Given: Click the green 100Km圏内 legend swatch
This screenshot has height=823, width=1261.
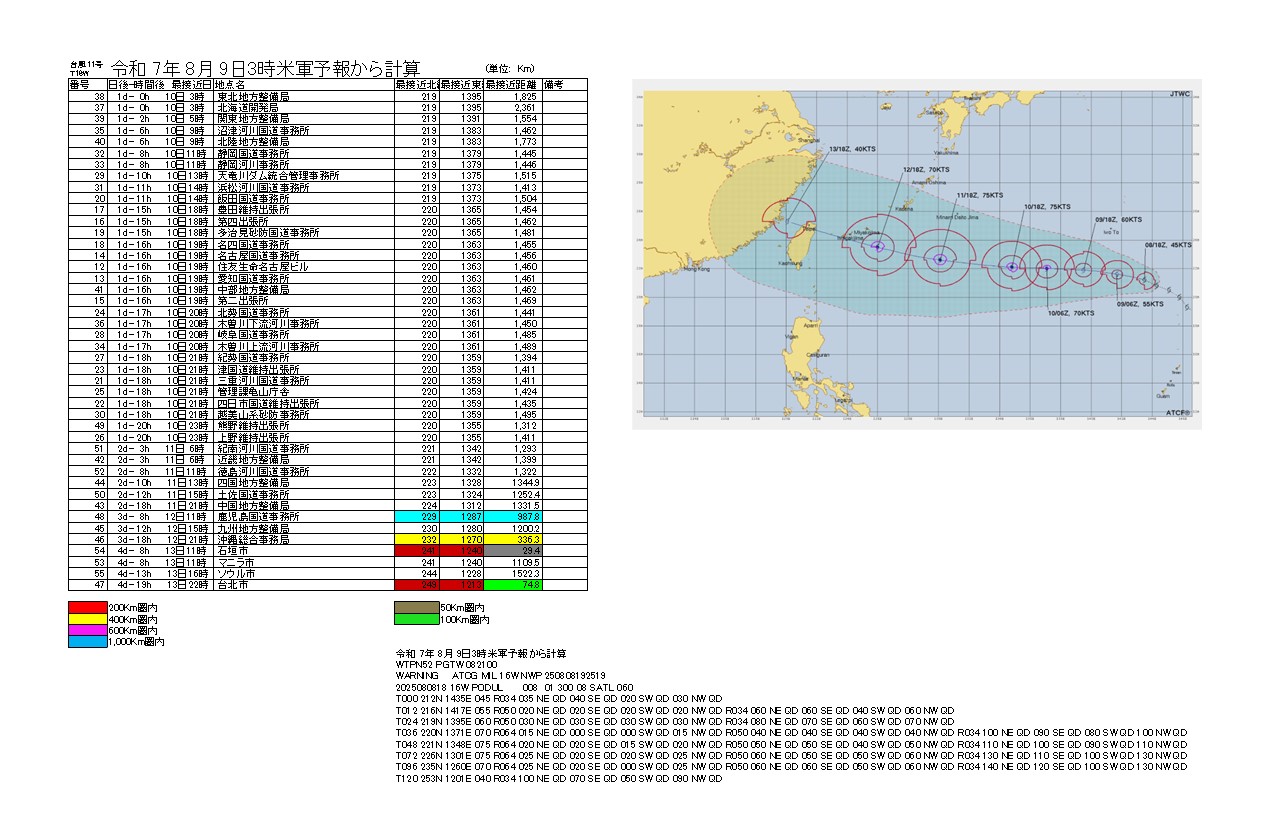Looking at the screenshot, I should pyautogui.click(x=417, y=619).
